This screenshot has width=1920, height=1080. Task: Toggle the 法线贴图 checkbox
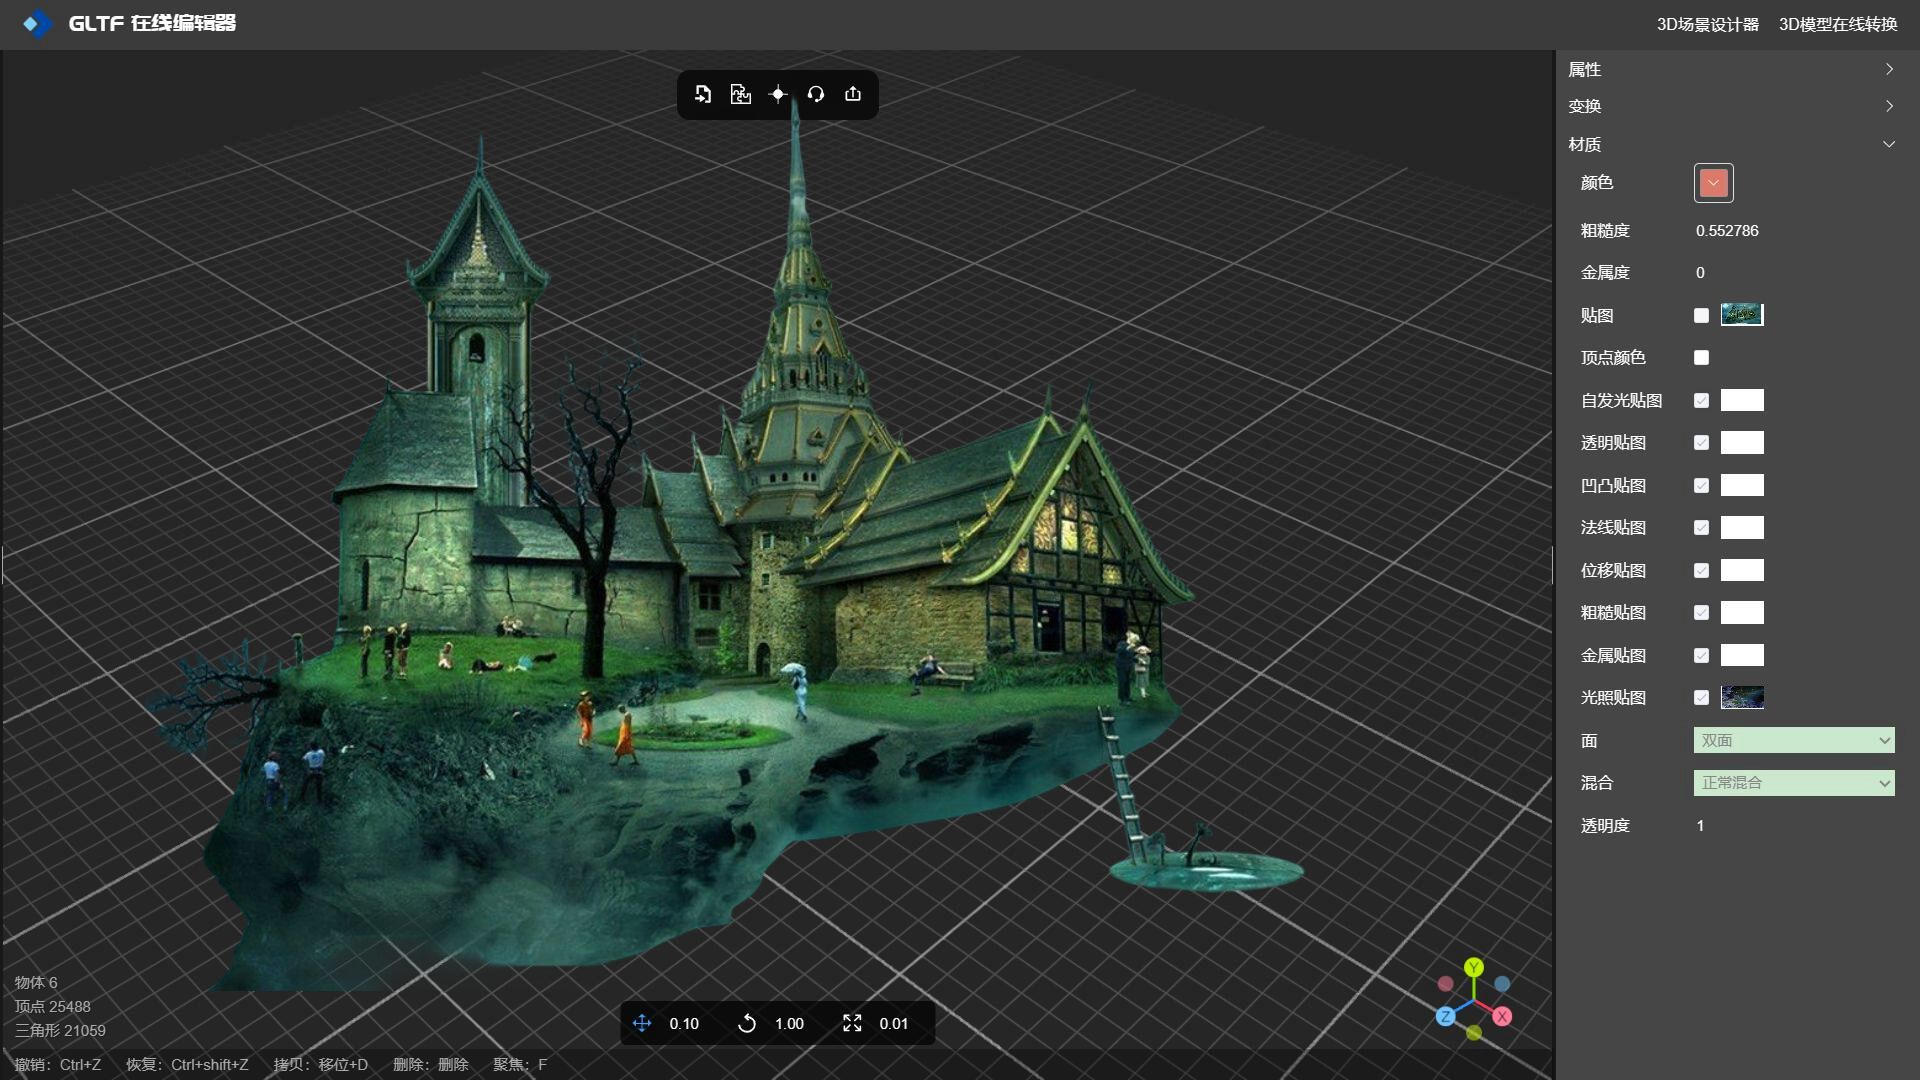(x=1701, y=528)
